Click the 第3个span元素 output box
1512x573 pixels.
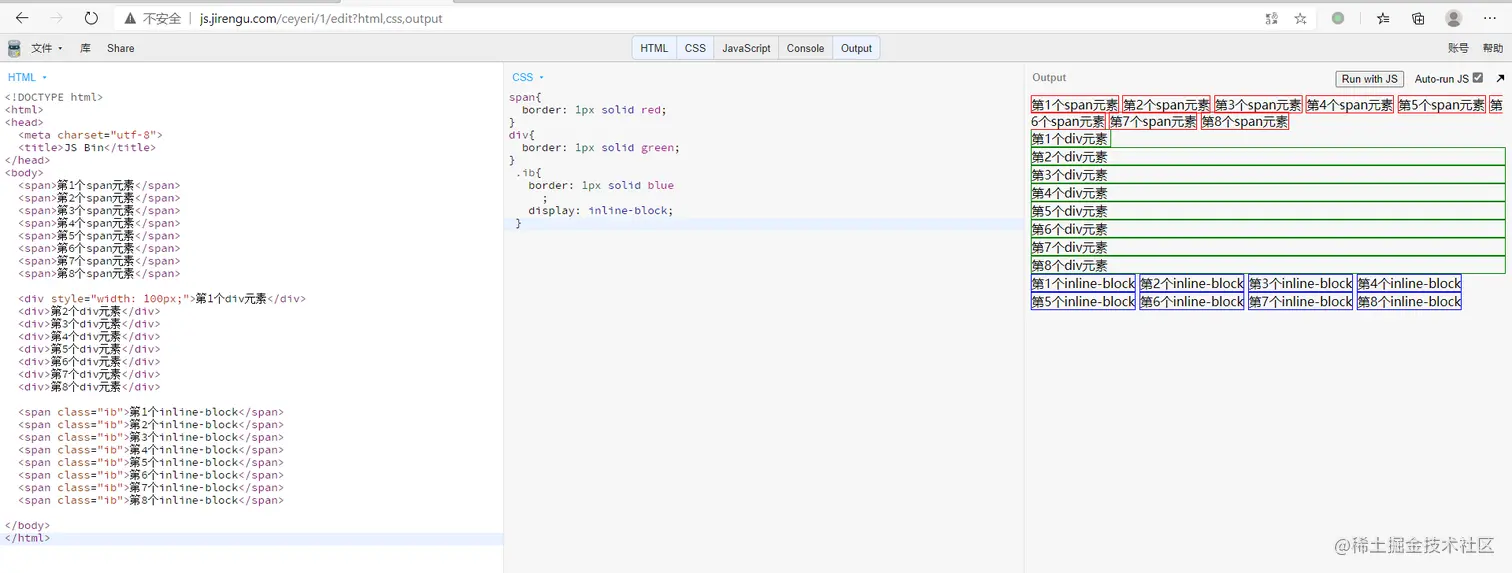point(1258,105)
